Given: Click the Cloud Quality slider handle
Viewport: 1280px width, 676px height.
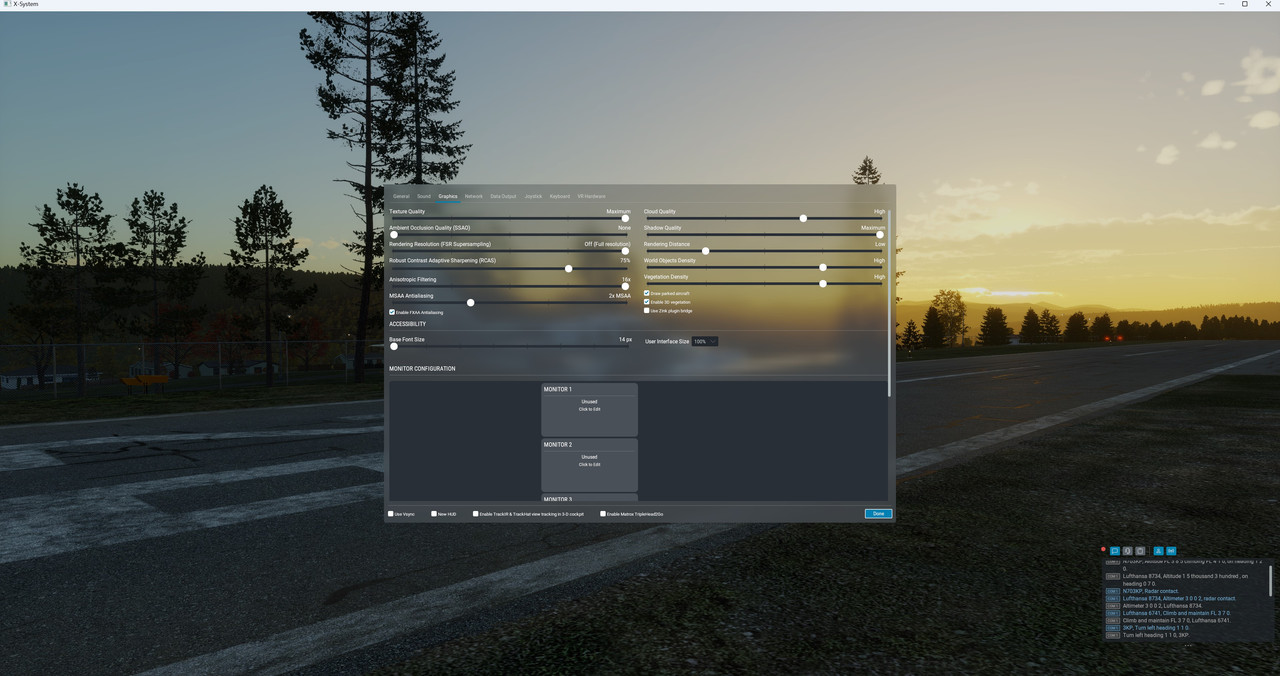Looking at the screenshot, I should click(x=803, y=218).
